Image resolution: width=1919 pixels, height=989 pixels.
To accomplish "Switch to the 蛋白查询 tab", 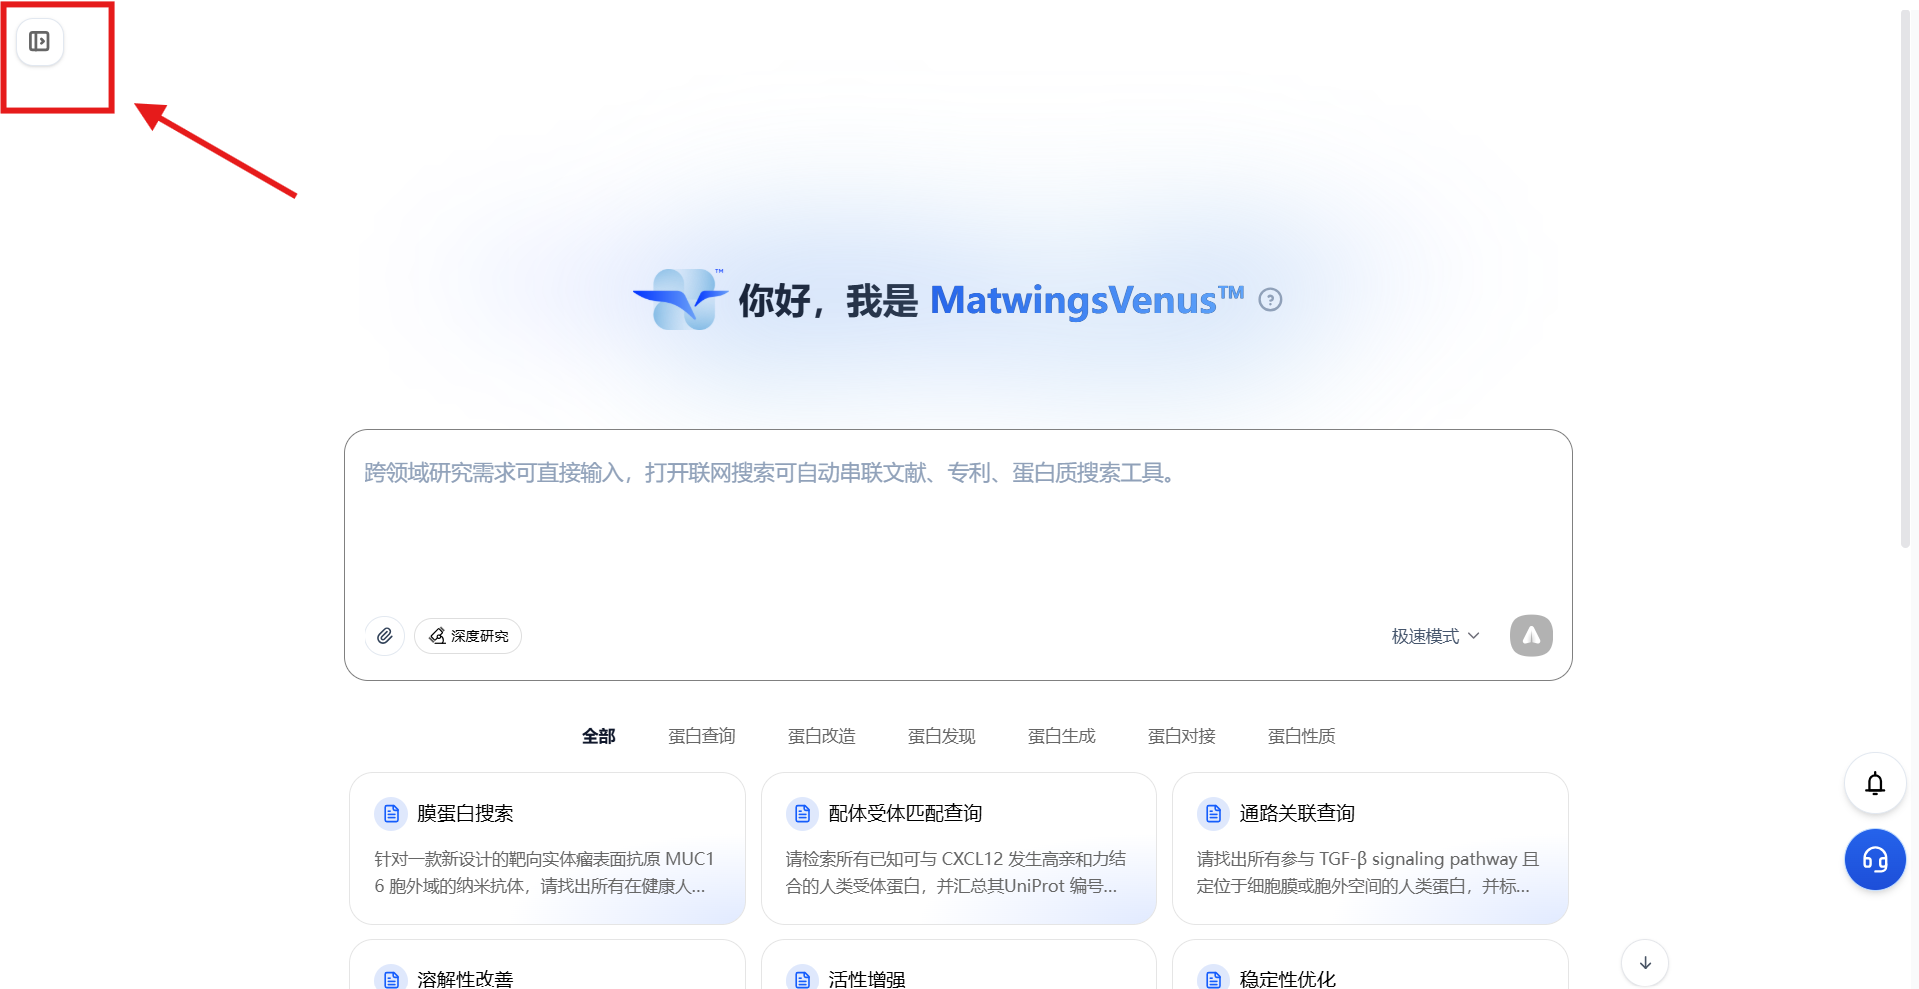I will [702, 736].
